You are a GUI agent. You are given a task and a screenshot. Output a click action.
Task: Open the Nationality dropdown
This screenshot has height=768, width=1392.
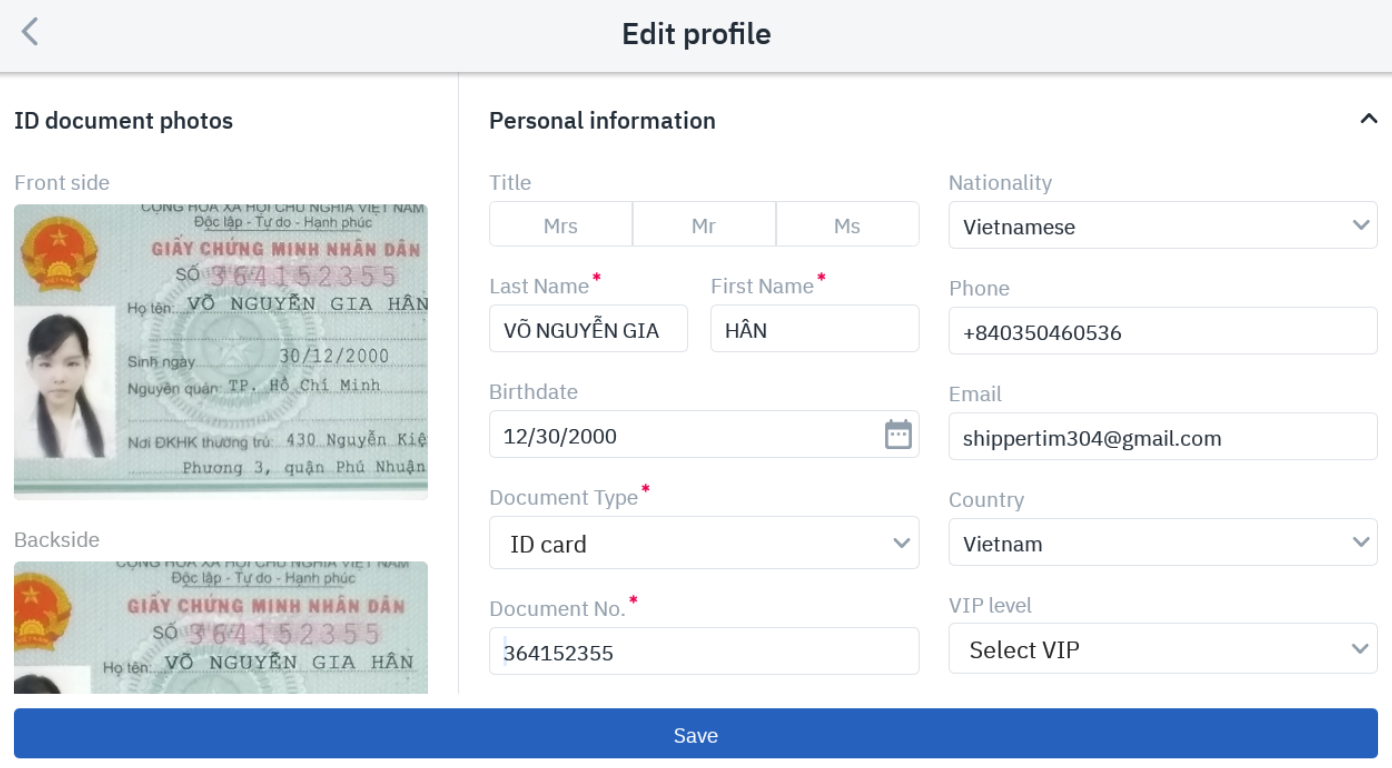pyautogui.click(x=1162, y=226)
